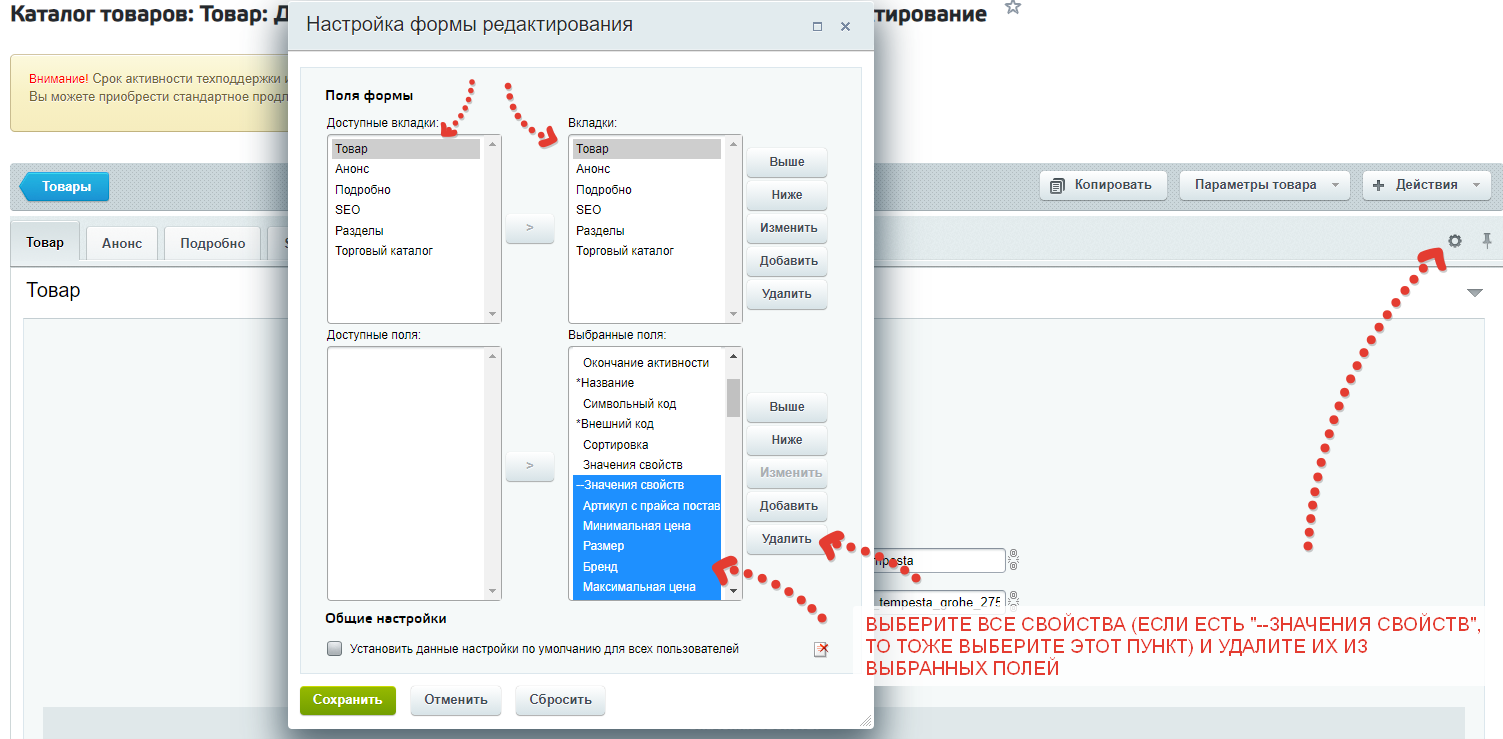Image resolution: width=1503 pixels, height=739 pixels.
Task: Enable default settings for all users checkbox
Action: point(335,649)
